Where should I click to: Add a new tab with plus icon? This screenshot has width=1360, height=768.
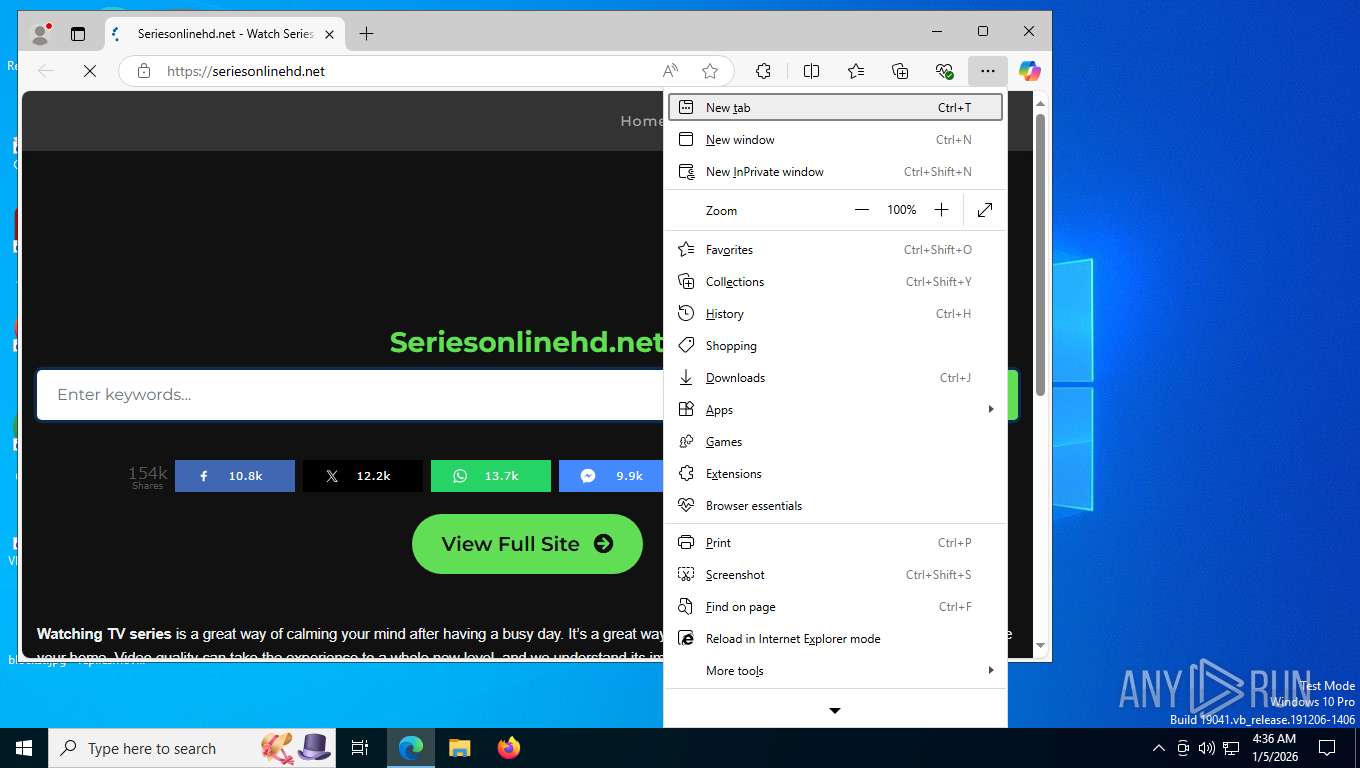[366, 34]
